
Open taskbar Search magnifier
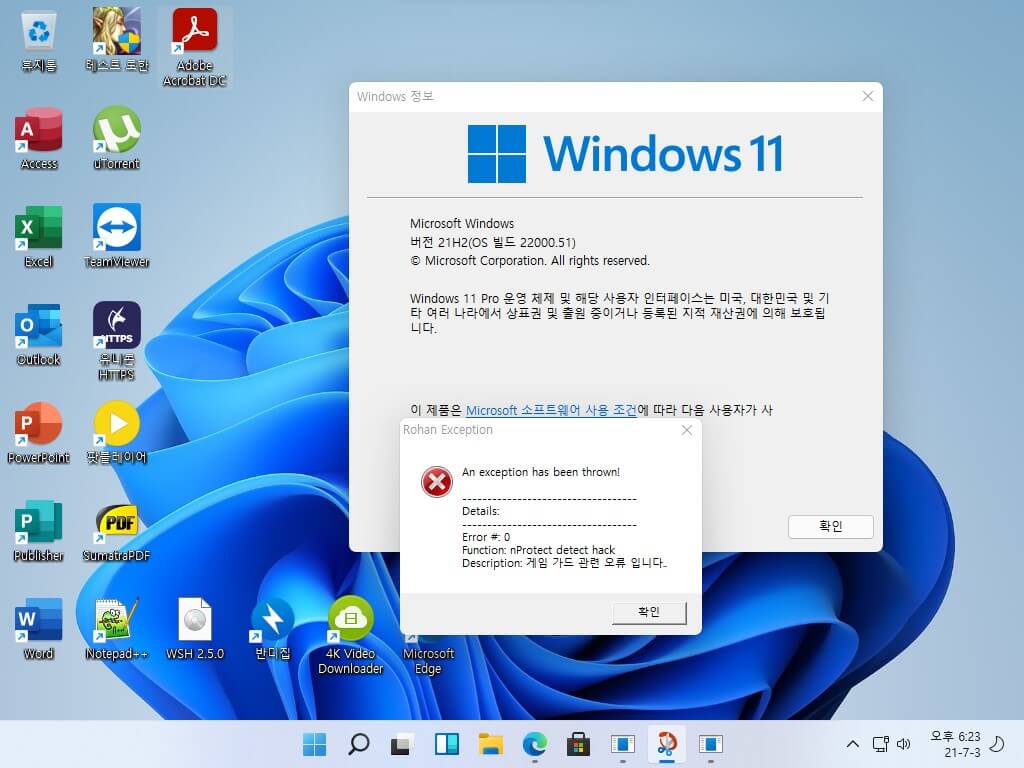click(x=359, y=744)
